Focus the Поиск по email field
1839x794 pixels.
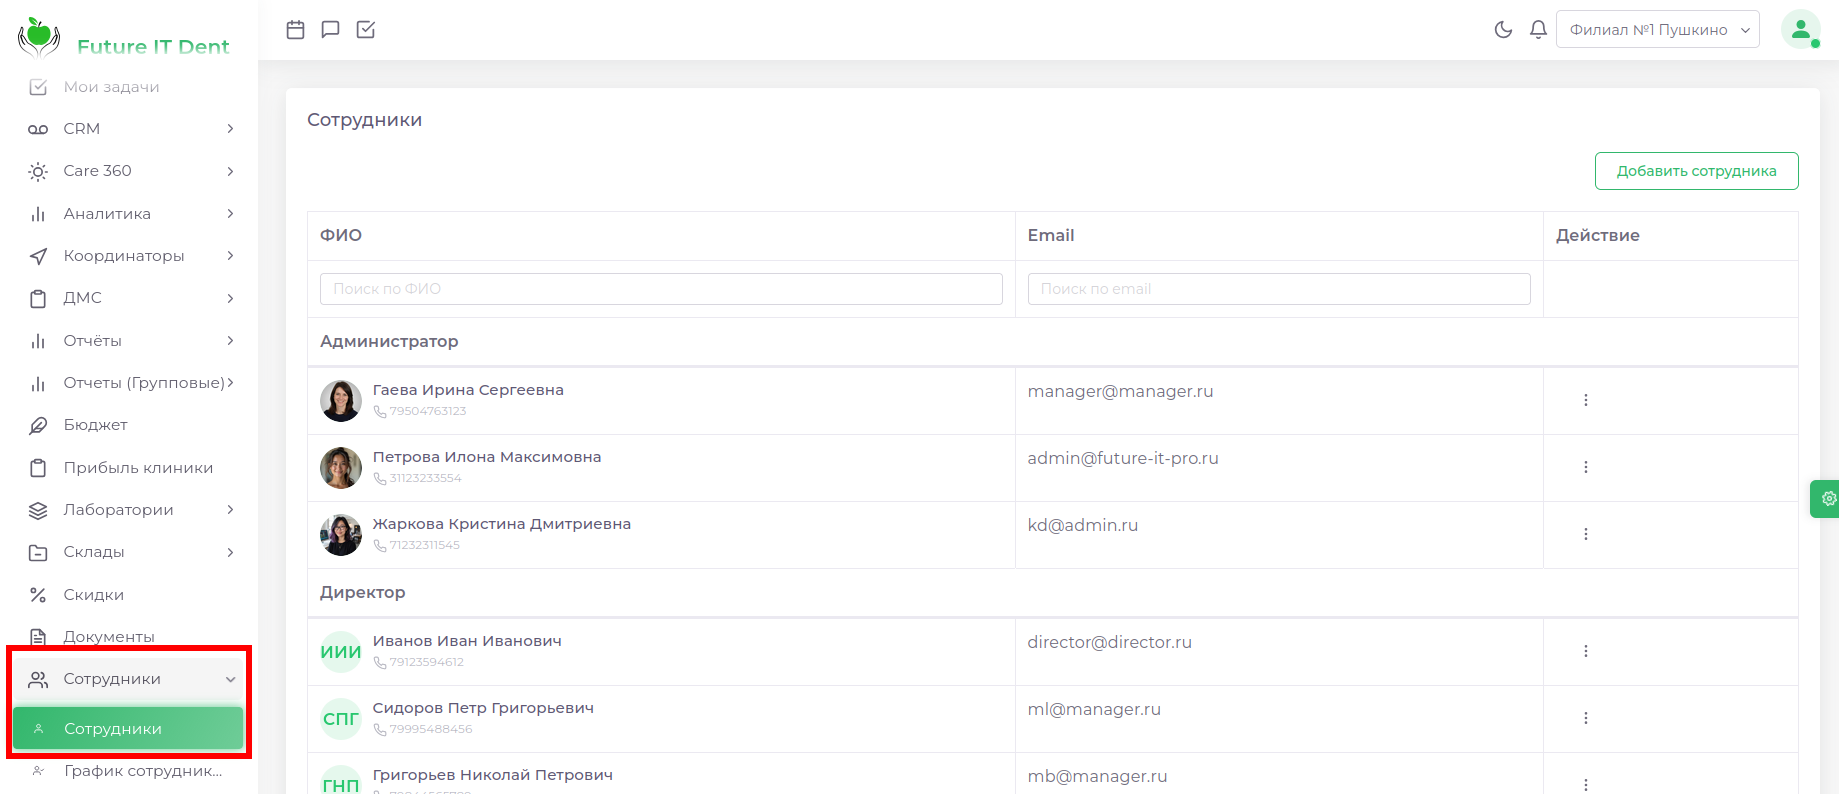pos(1278,289)
